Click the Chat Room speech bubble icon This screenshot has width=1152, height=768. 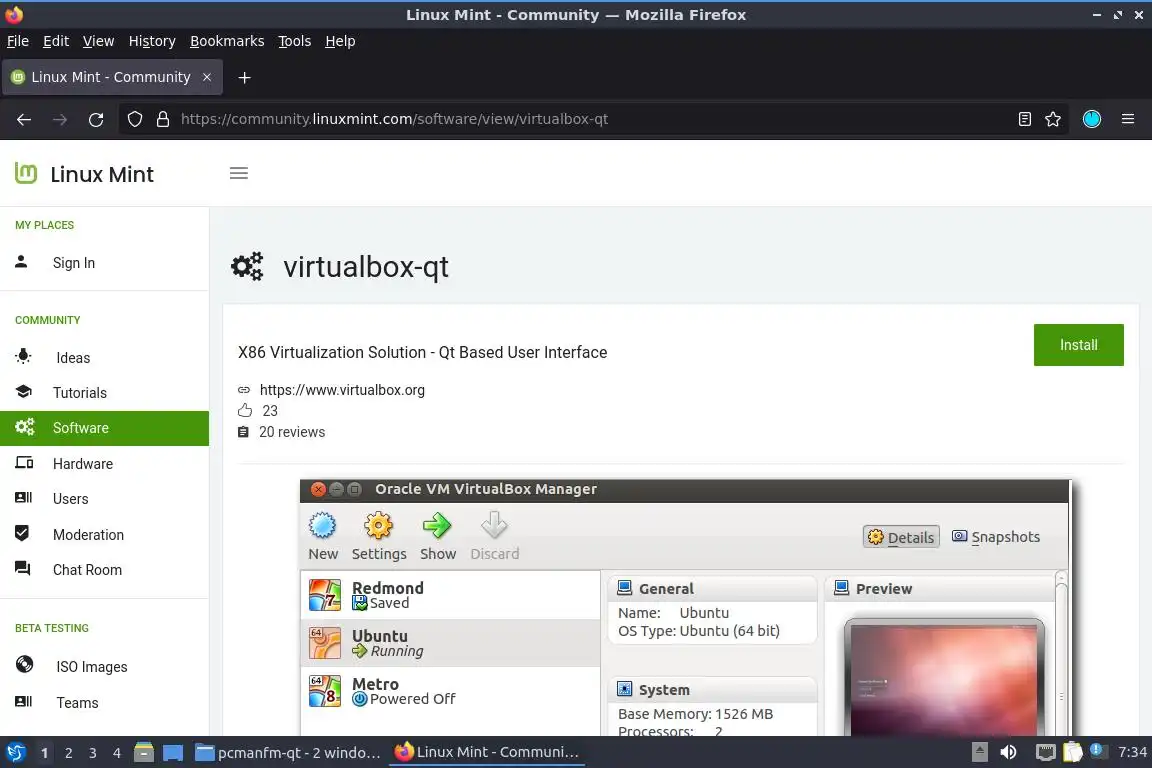coord(23,568)
